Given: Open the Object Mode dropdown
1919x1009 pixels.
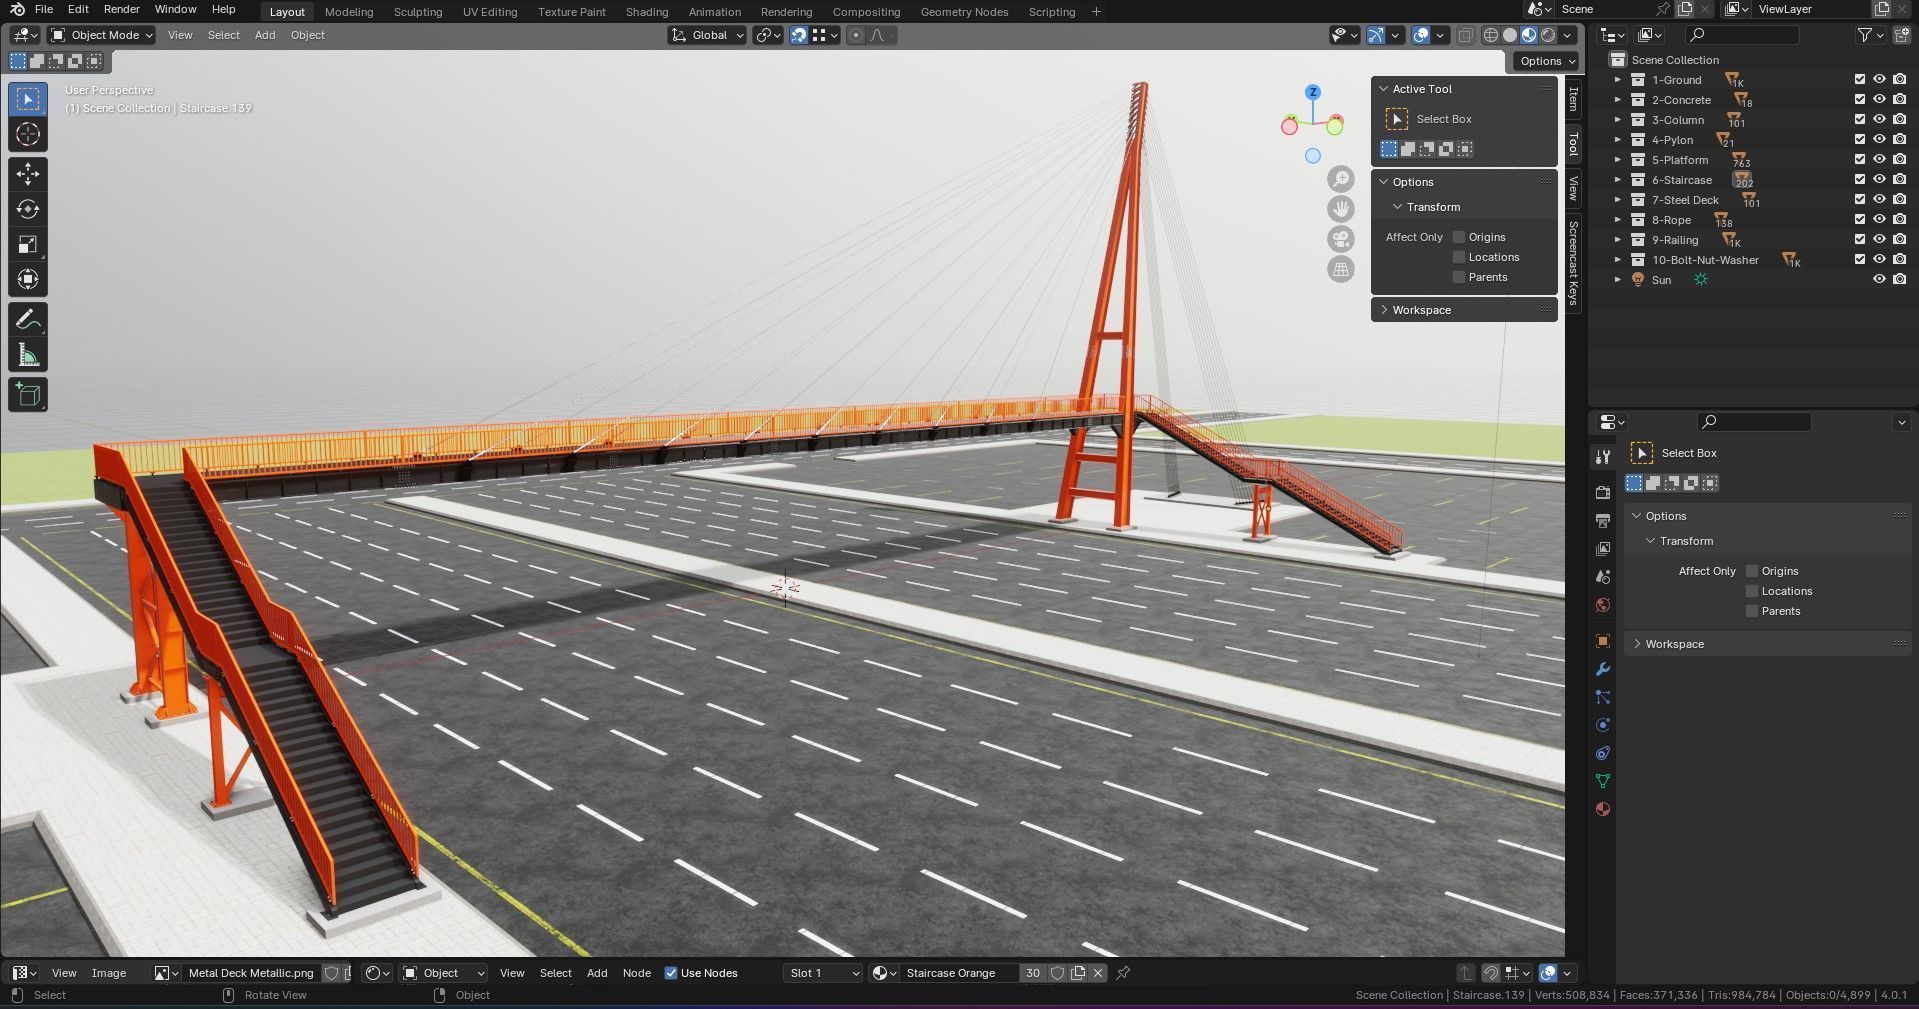Looking at the screenshot, I should [x=102, y=35].
